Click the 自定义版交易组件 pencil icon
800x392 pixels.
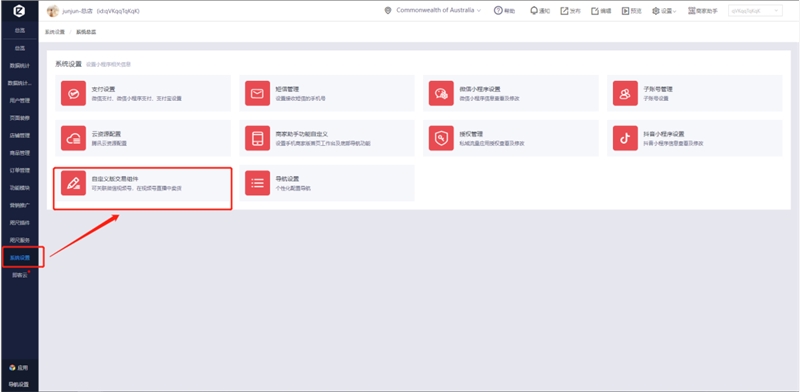(73, 183)
